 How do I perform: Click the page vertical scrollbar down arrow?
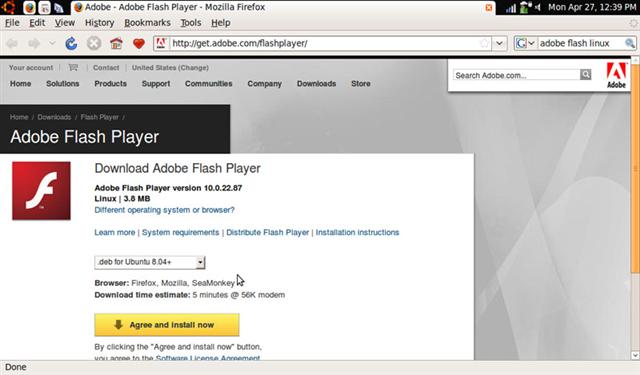coord(635,355)
